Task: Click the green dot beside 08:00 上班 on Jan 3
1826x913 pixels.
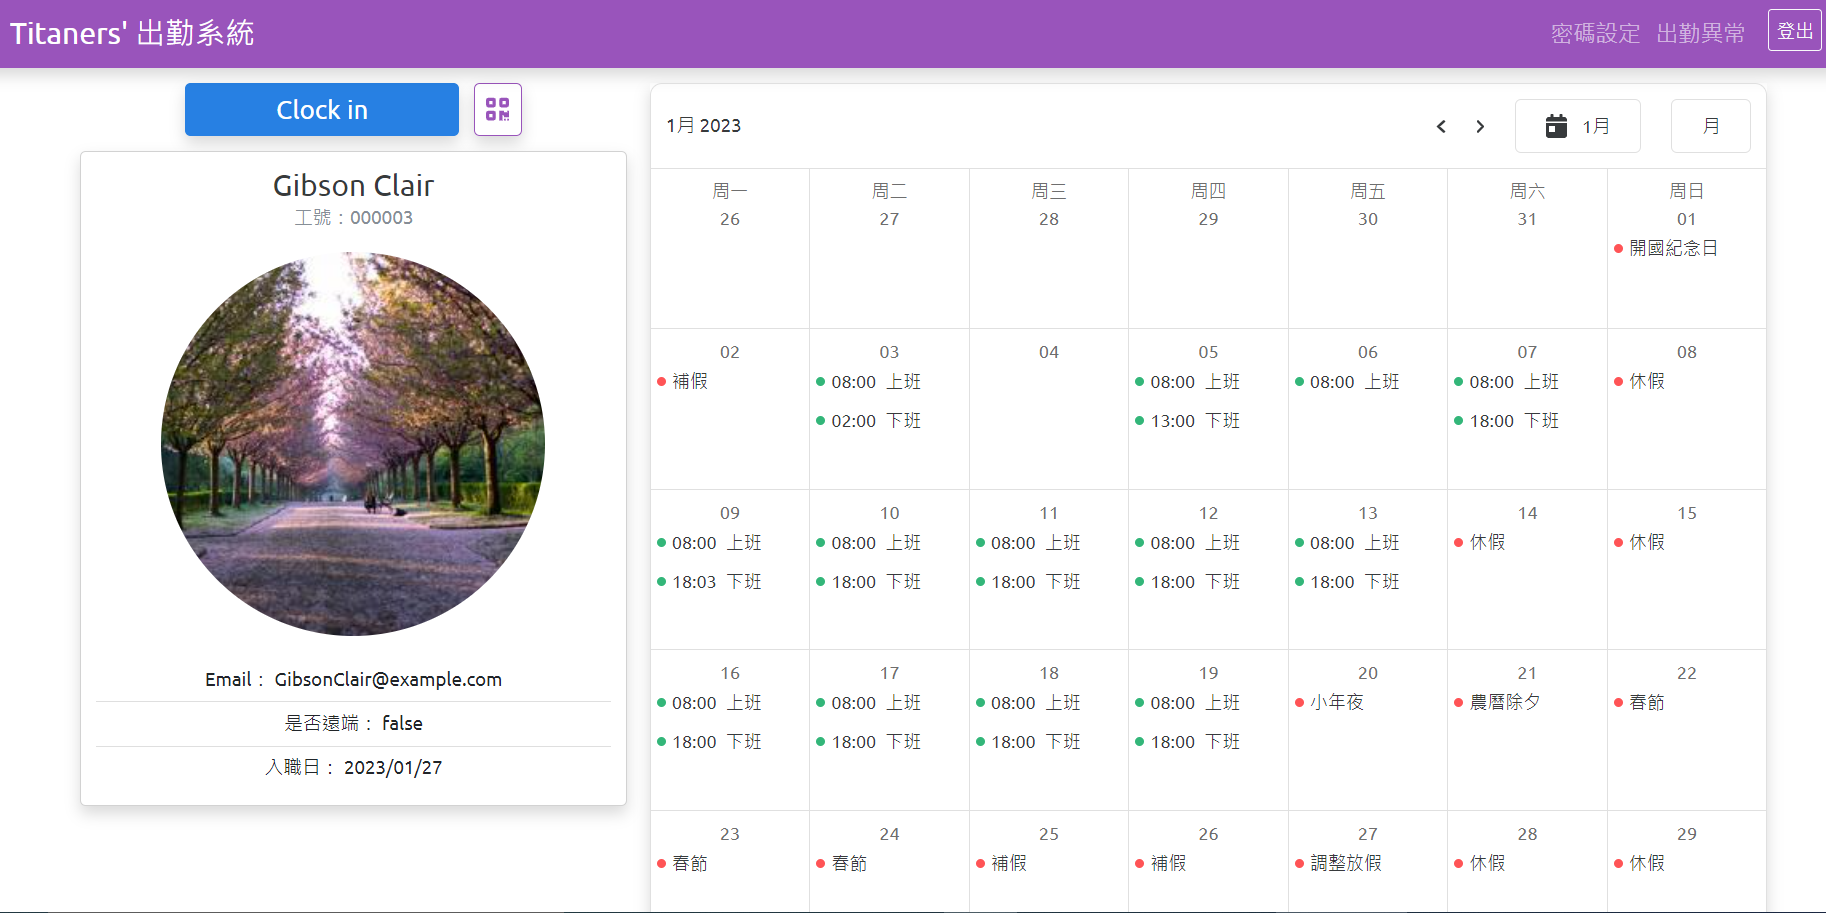Action: tap(821, 382)
